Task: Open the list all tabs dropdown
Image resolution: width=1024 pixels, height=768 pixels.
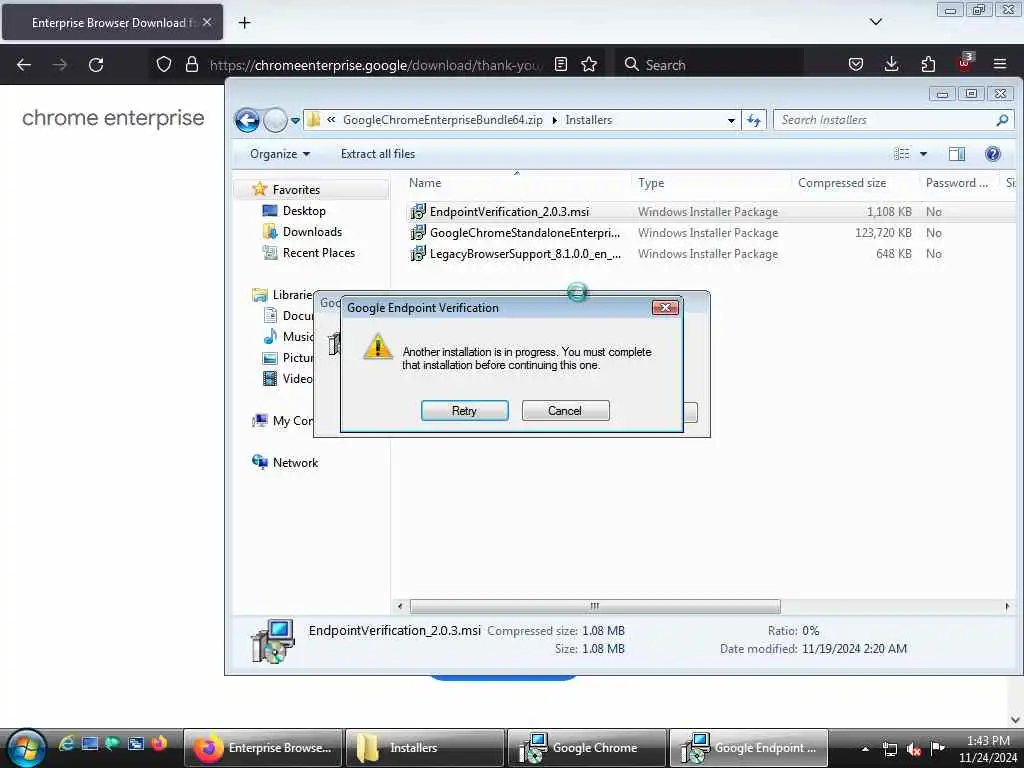Action: click(876, 22)
